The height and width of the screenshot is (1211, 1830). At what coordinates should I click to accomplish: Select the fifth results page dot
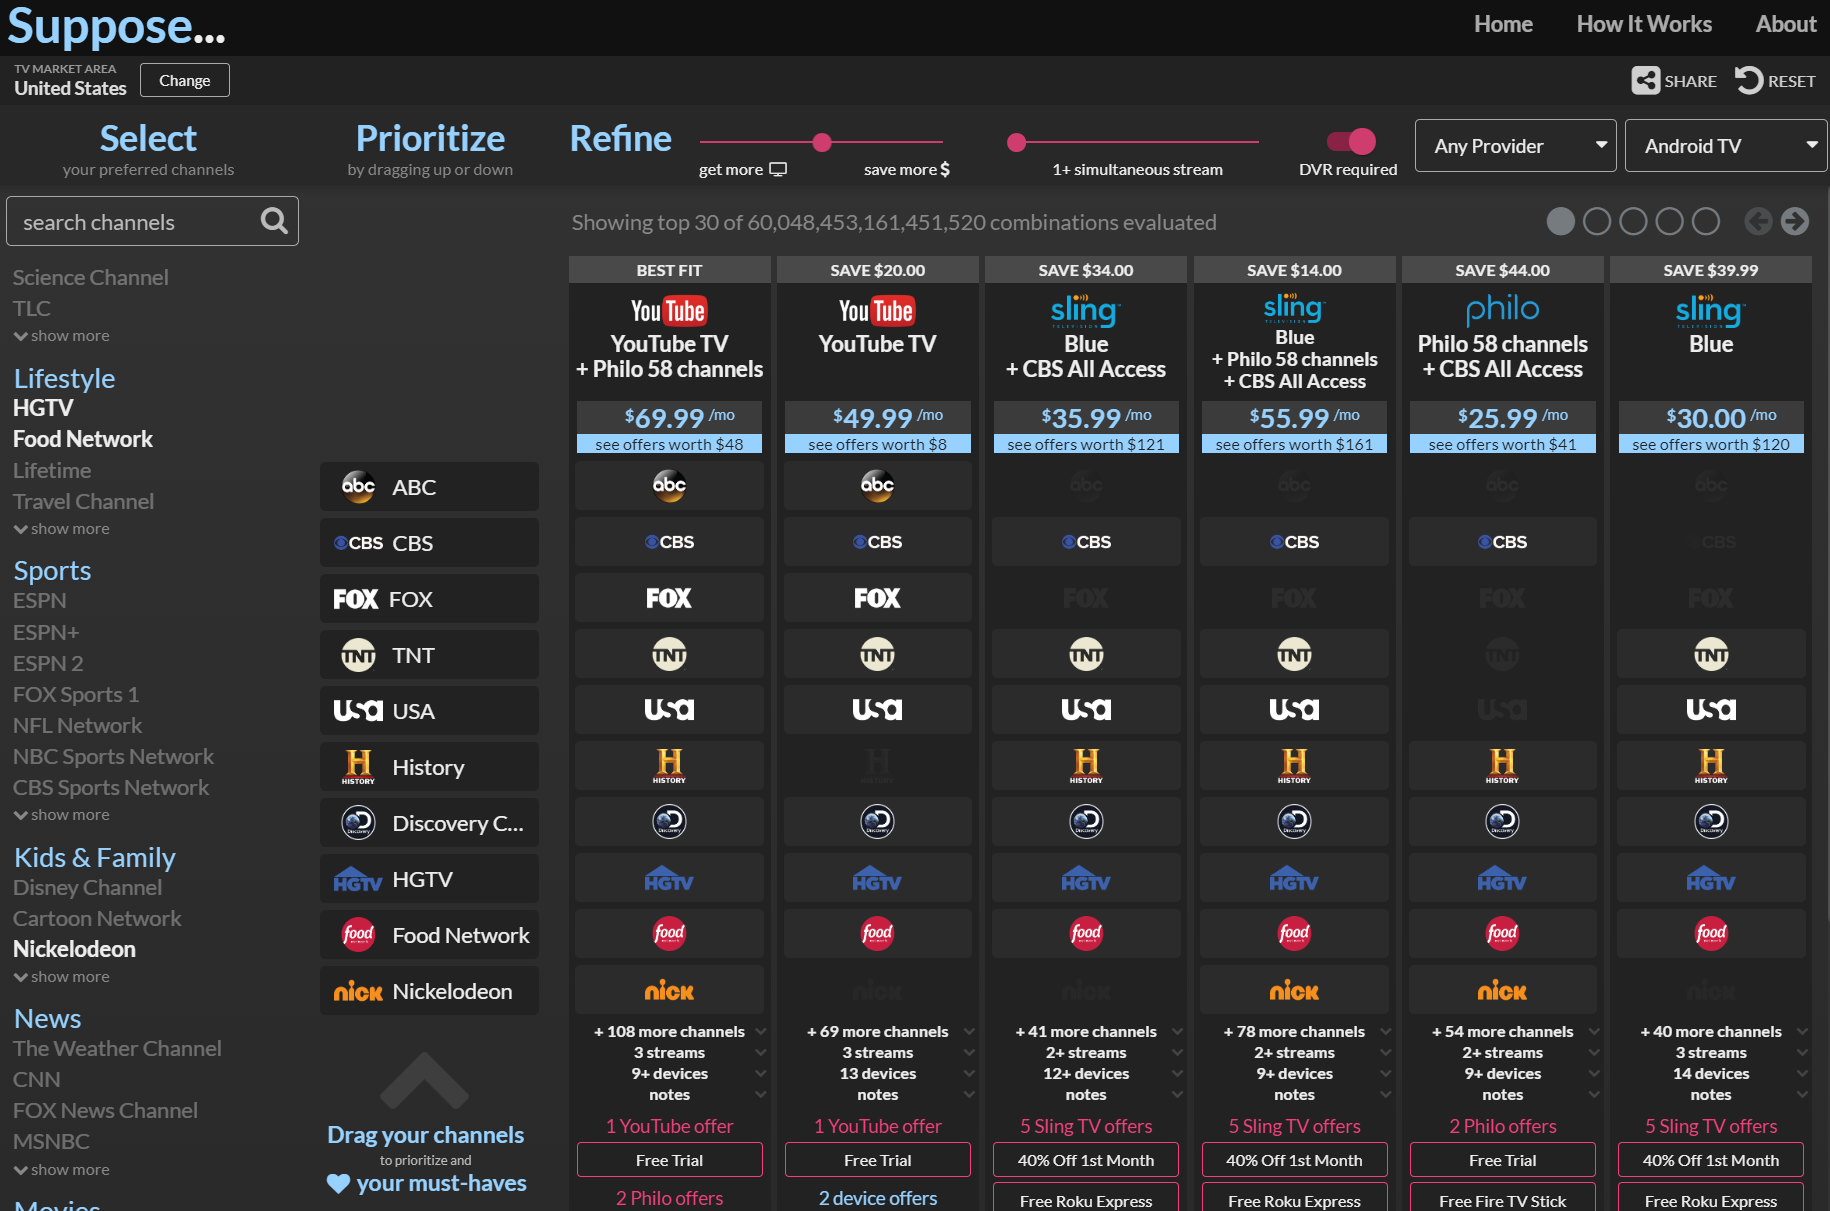coord(1706,221)
